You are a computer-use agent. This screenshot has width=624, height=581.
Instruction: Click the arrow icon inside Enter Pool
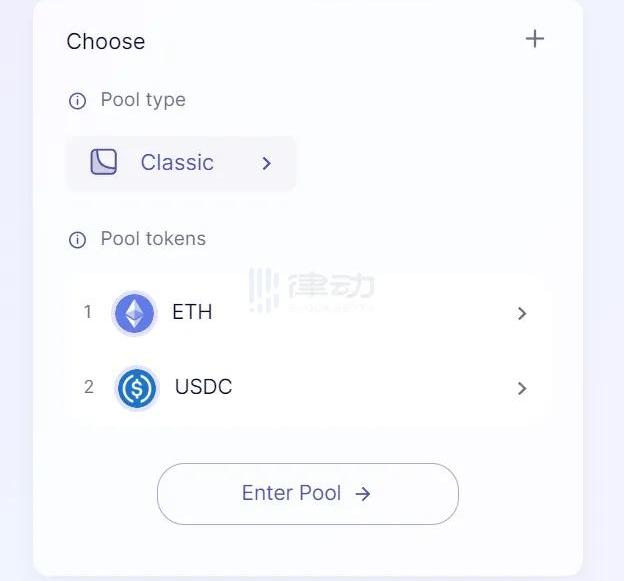[363, 494]
